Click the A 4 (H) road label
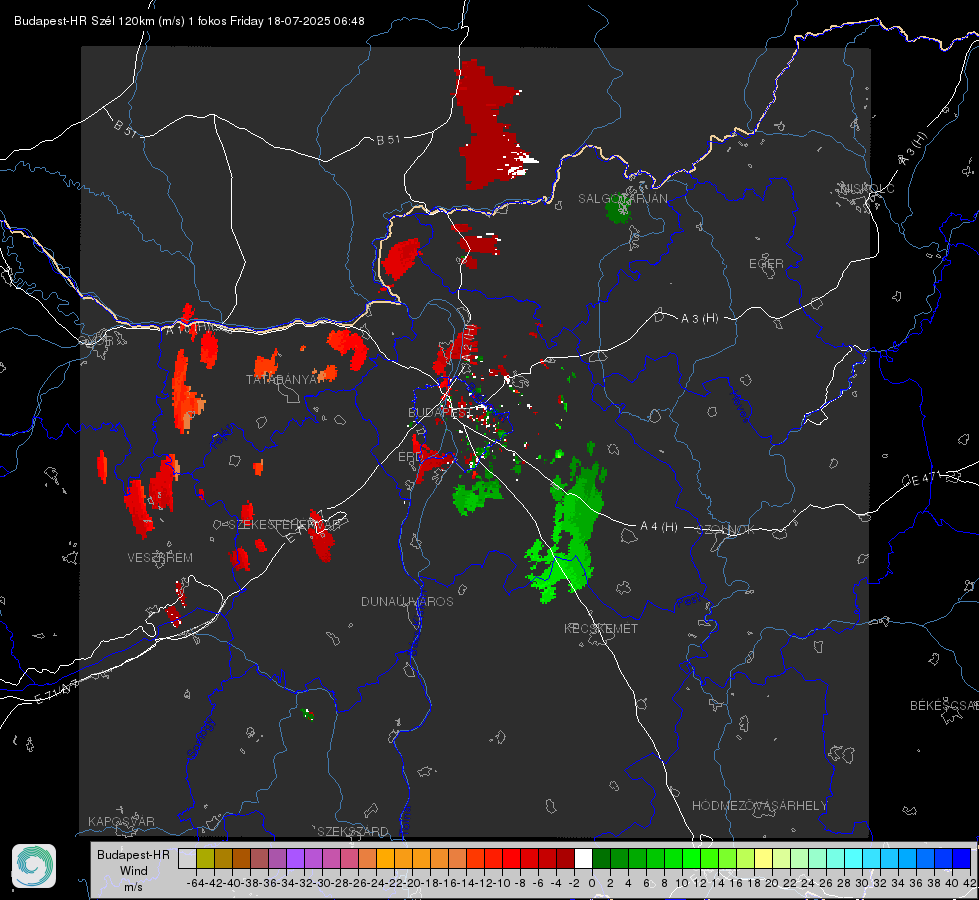This screenshot has height=900, width=979. coord(659,527)
